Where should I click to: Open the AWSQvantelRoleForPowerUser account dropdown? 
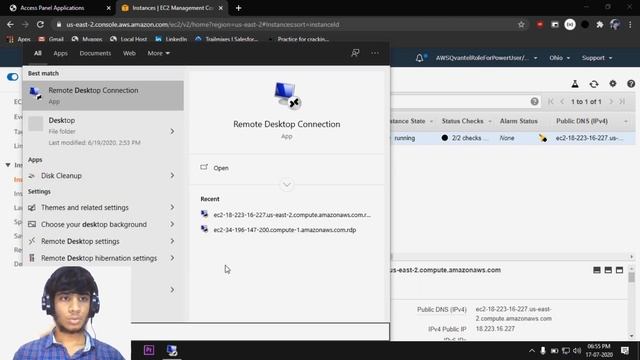pos(487,58)
